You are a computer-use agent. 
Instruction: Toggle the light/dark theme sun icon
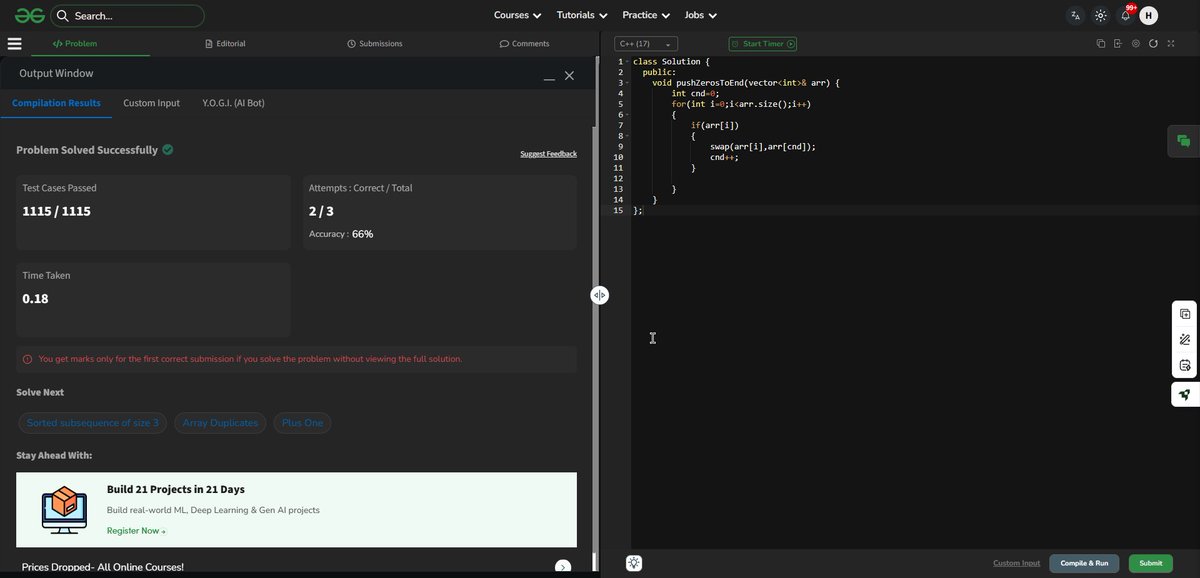[1100, 15]
